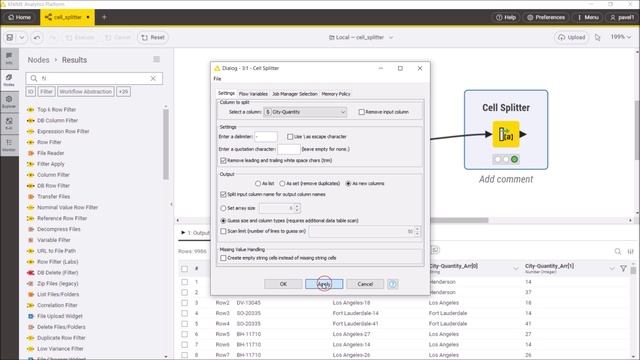Toggle the Remove input column checkbox
The image size is (640, 360).
click(362, 112)
